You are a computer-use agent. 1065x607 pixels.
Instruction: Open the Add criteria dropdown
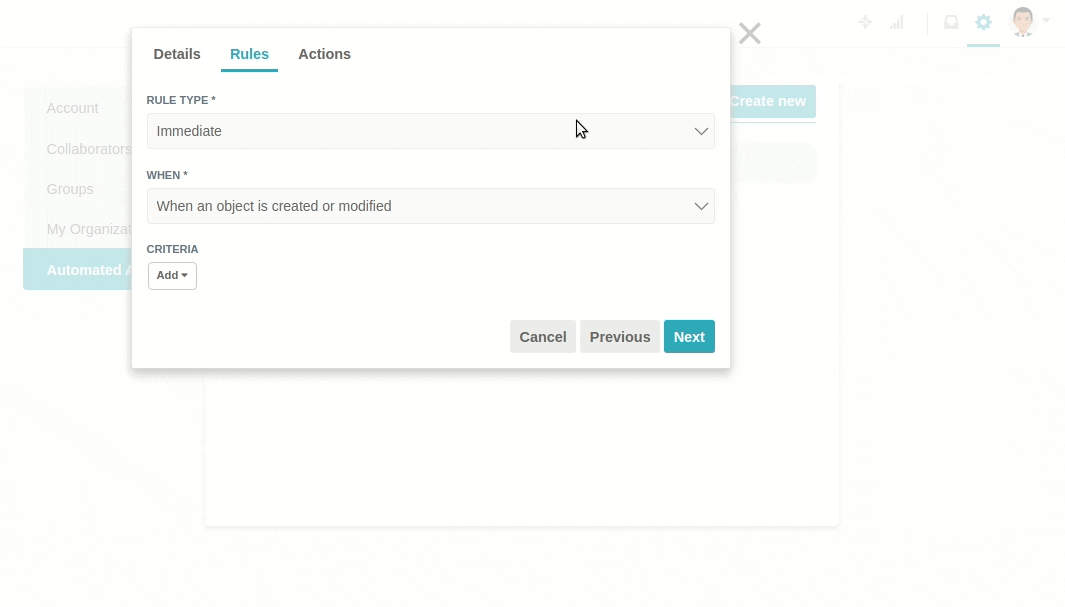click(172, 276)
